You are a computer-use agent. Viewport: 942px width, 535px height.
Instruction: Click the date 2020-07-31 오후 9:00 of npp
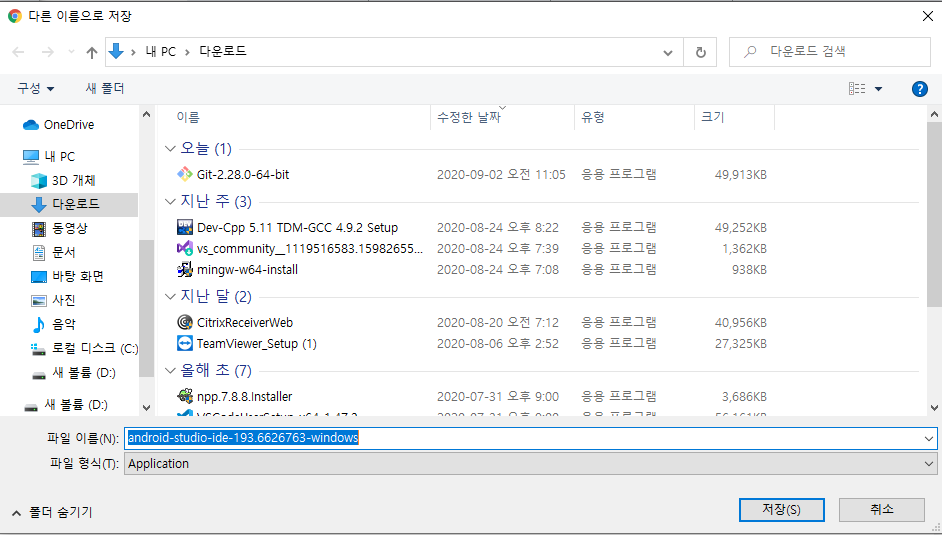tap(497, 396)
